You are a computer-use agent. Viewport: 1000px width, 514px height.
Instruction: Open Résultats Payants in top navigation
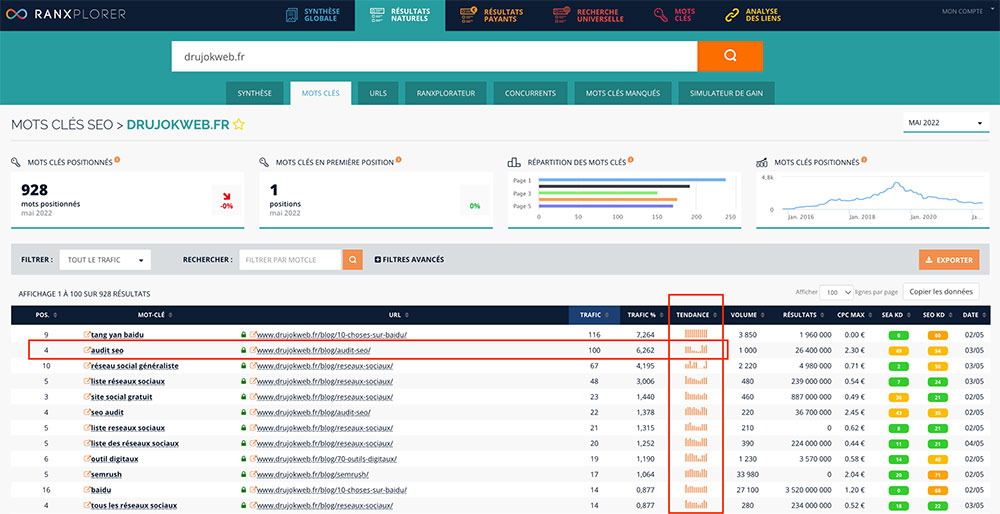pyautogui.click(x=491, y=15)
